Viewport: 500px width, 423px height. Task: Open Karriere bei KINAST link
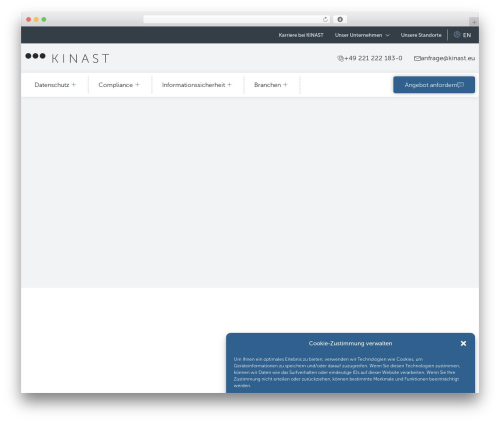(301, 35)
